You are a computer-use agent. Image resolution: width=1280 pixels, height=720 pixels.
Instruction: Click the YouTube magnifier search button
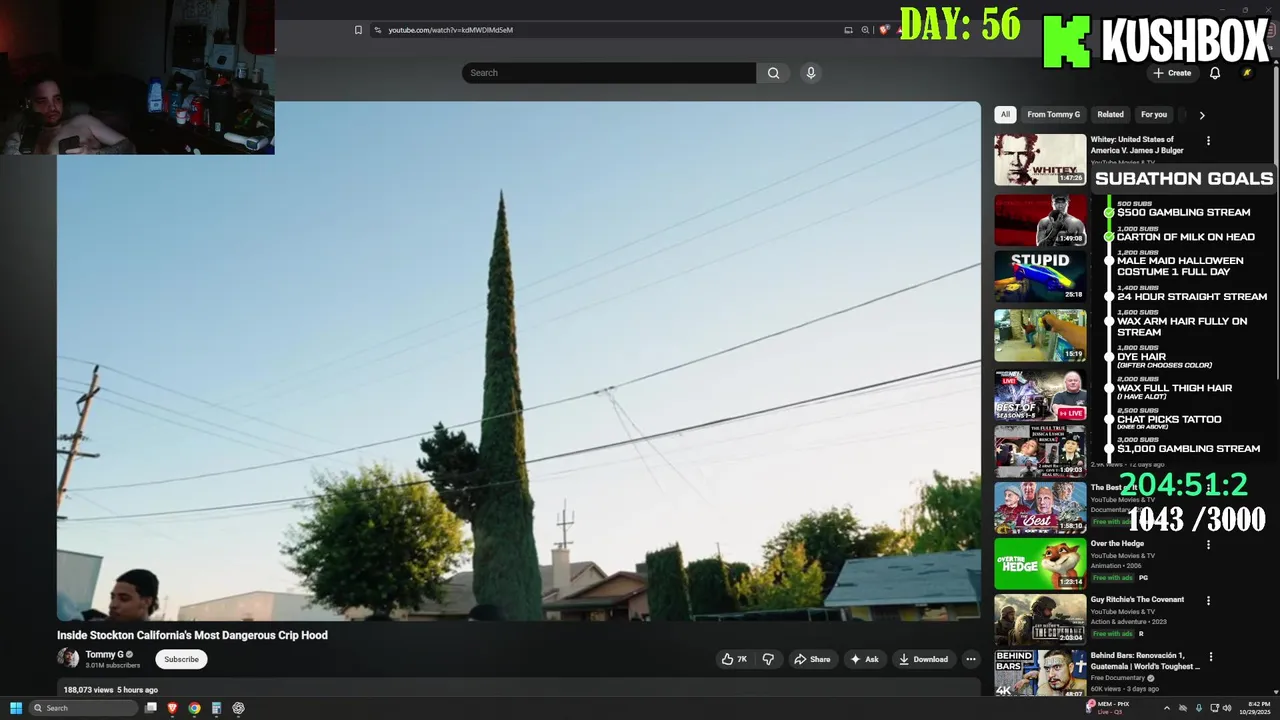pyautogui.click(x=773, y=73)
